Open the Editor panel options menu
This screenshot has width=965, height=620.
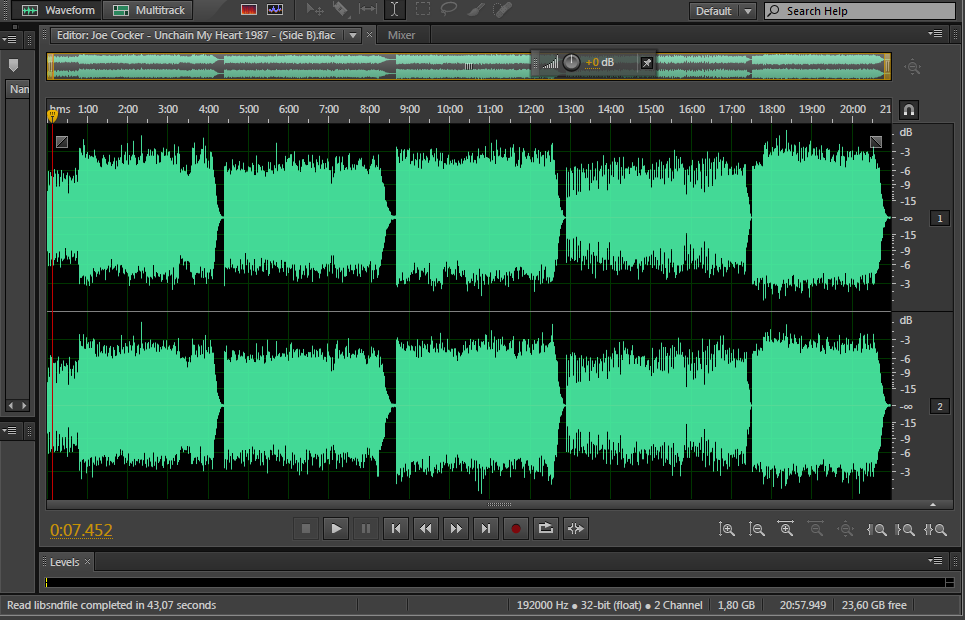click(935, 34)
